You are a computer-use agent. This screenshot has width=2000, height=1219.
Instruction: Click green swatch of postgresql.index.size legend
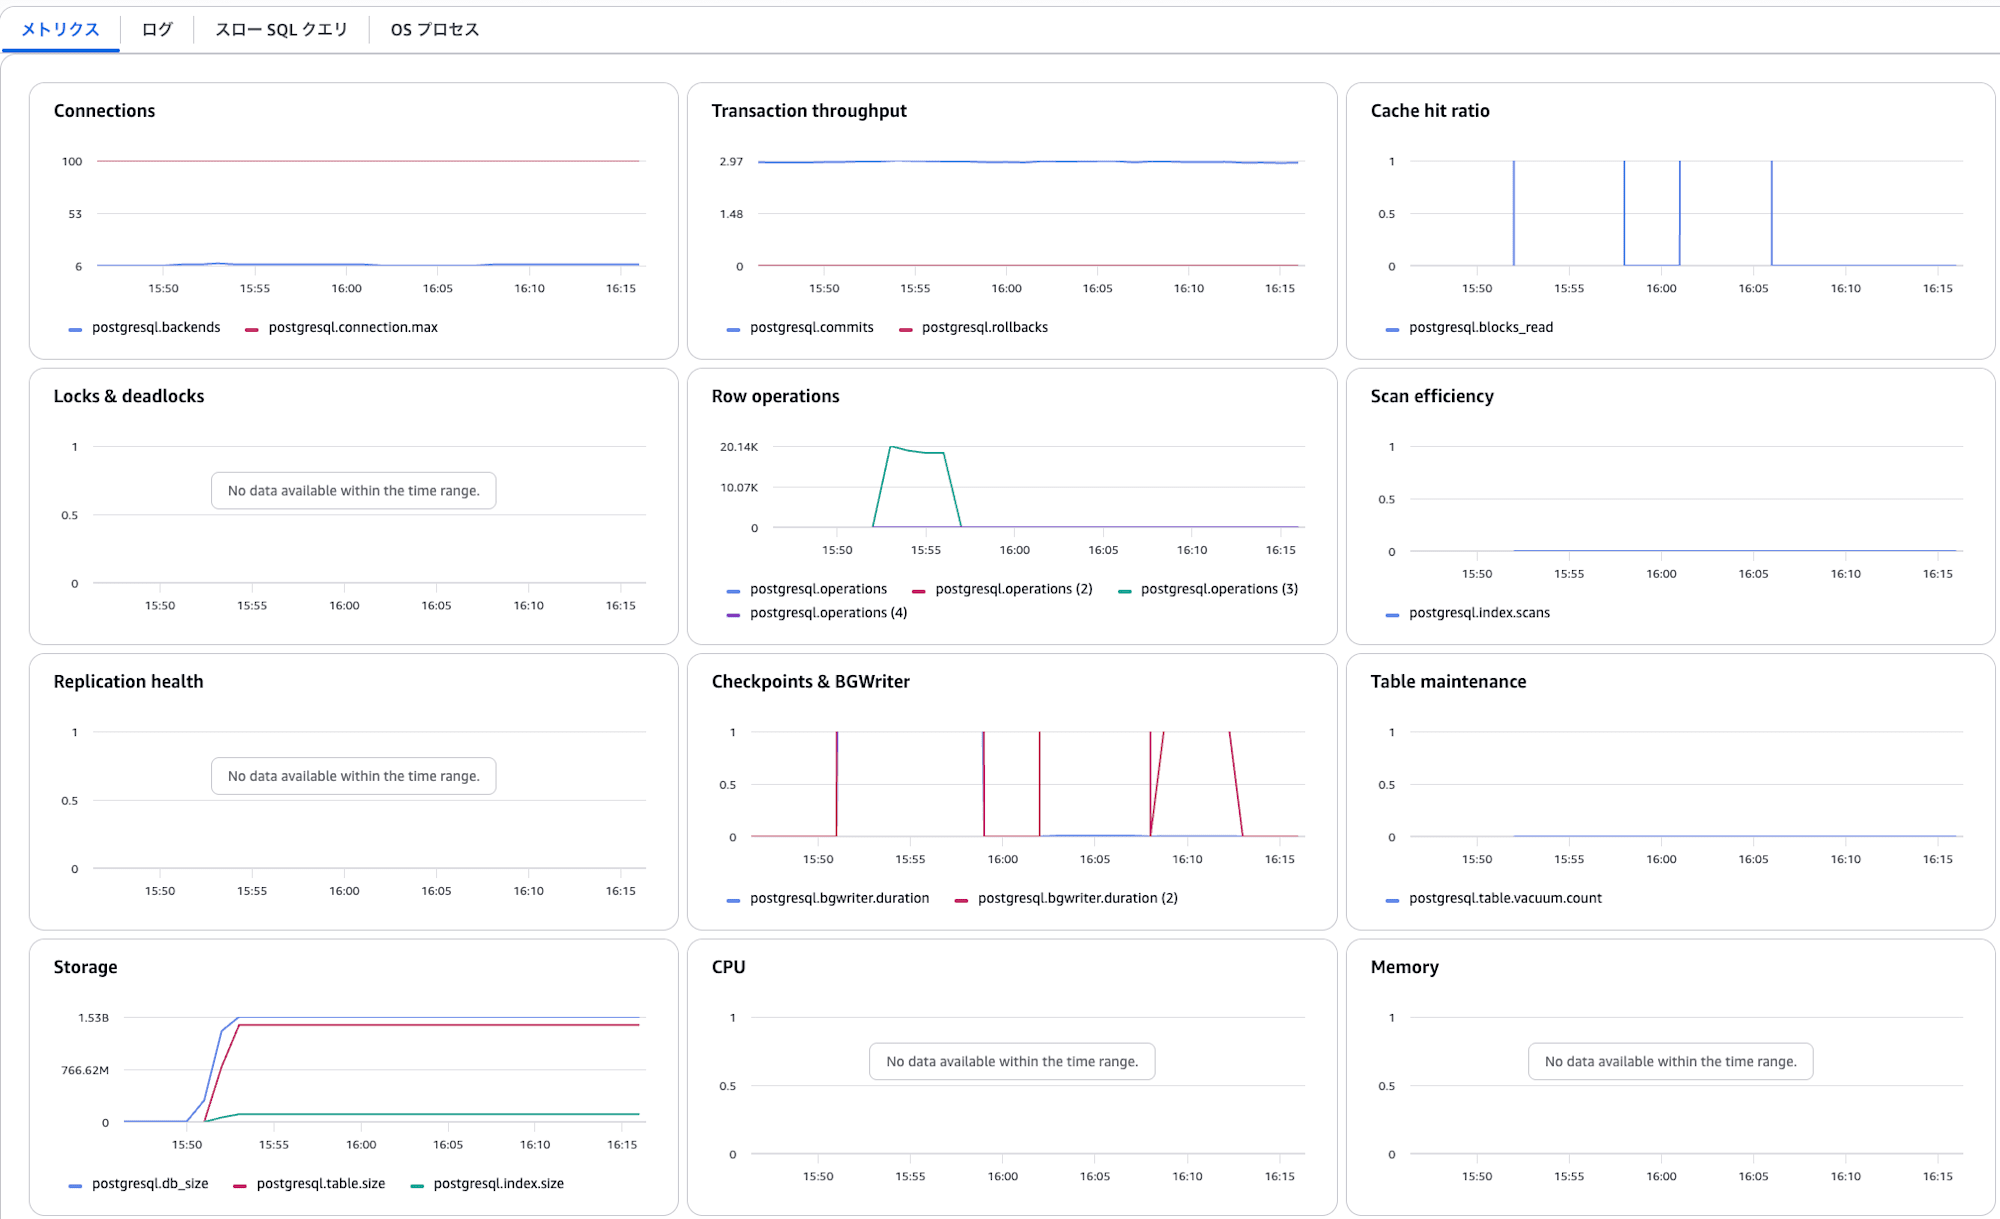tap(417, 1185)
